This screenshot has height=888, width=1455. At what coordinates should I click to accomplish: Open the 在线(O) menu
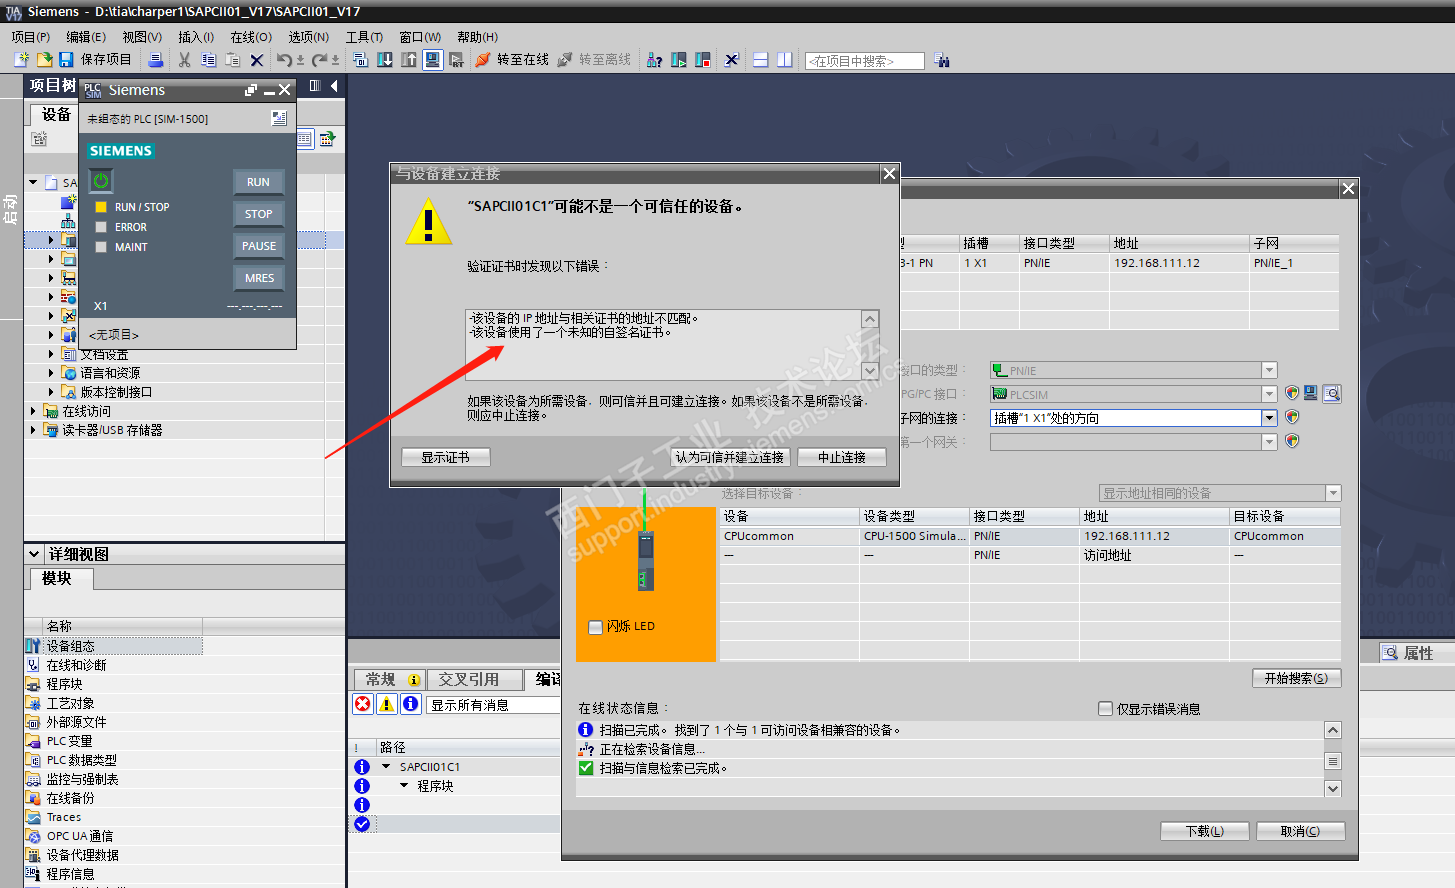coord(251,37)
